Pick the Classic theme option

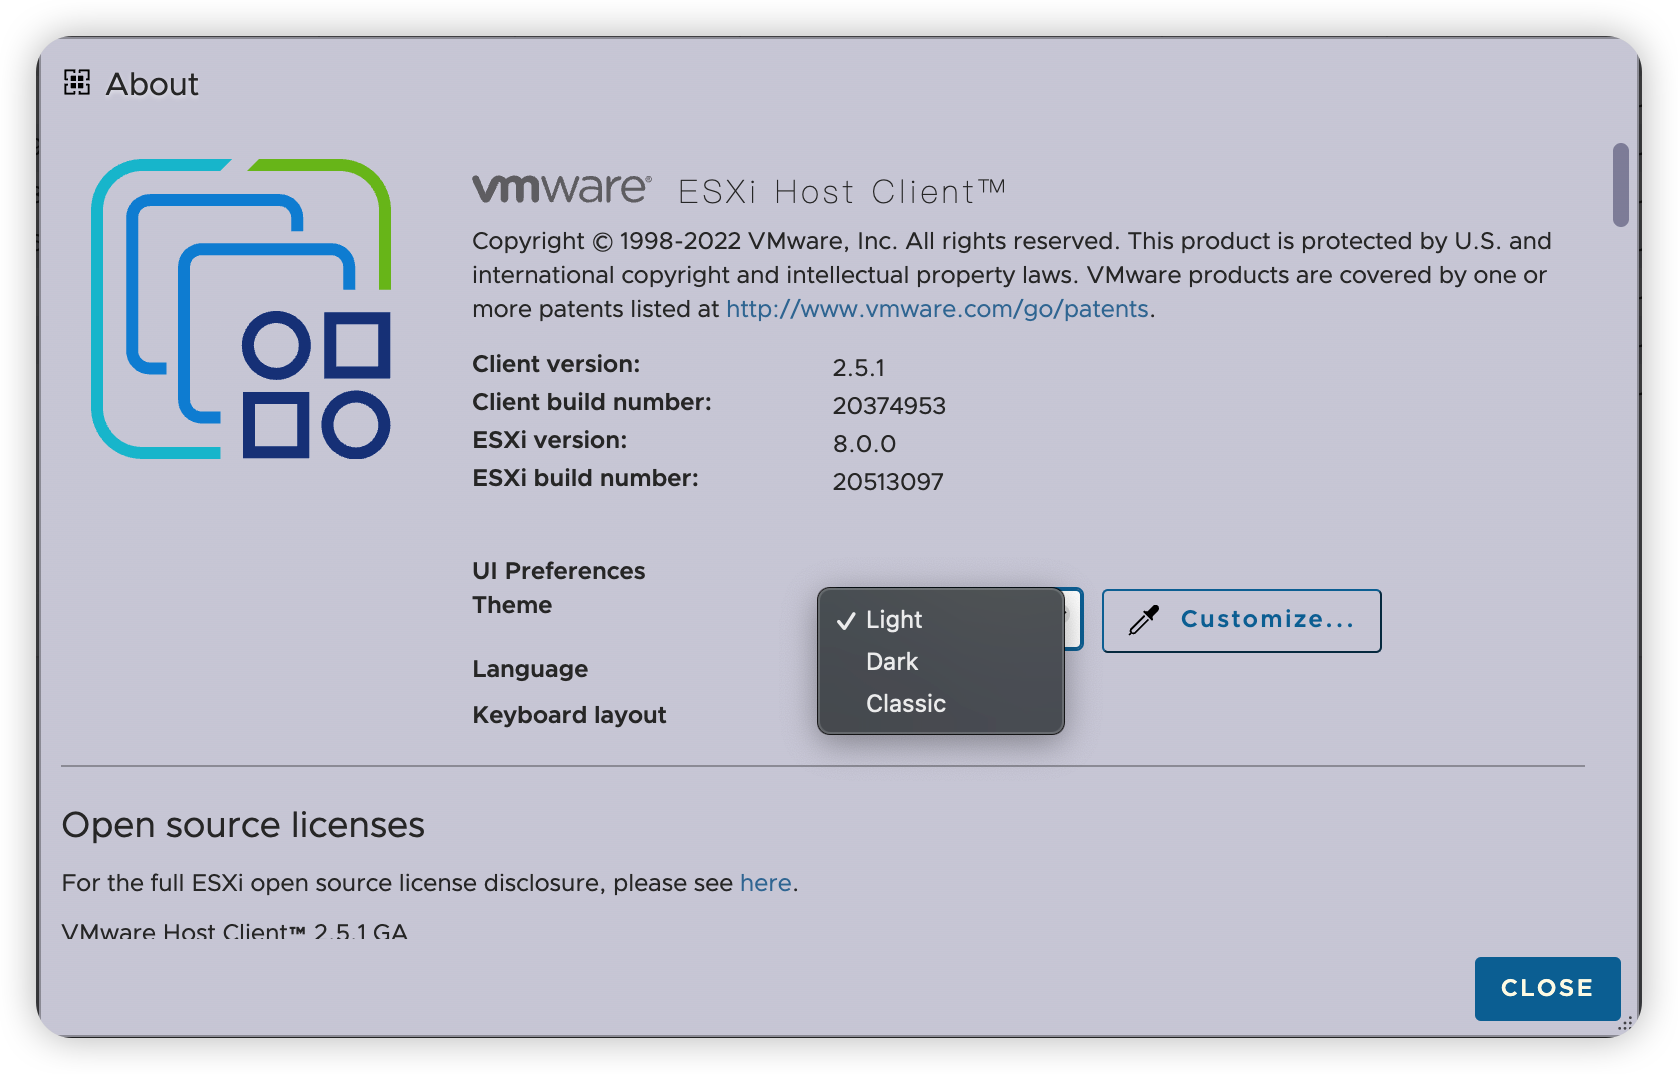click(x=940, y=704)
